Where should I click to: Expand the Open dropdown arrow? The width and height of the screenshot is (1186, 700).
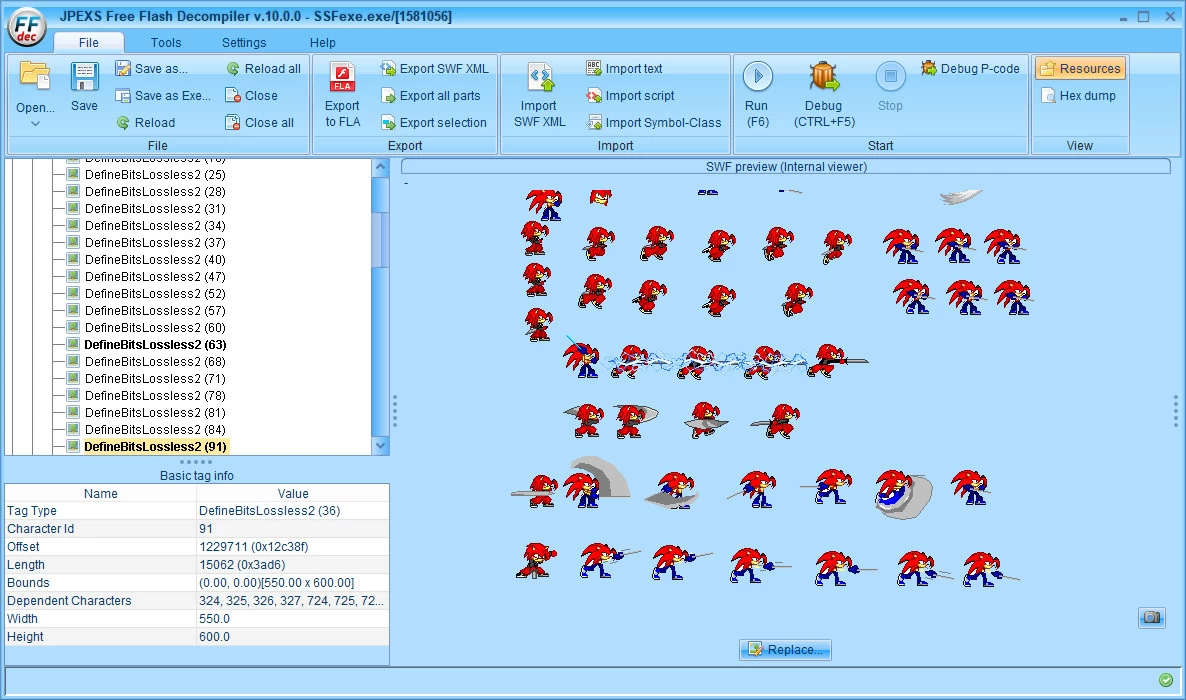(35, 124)
